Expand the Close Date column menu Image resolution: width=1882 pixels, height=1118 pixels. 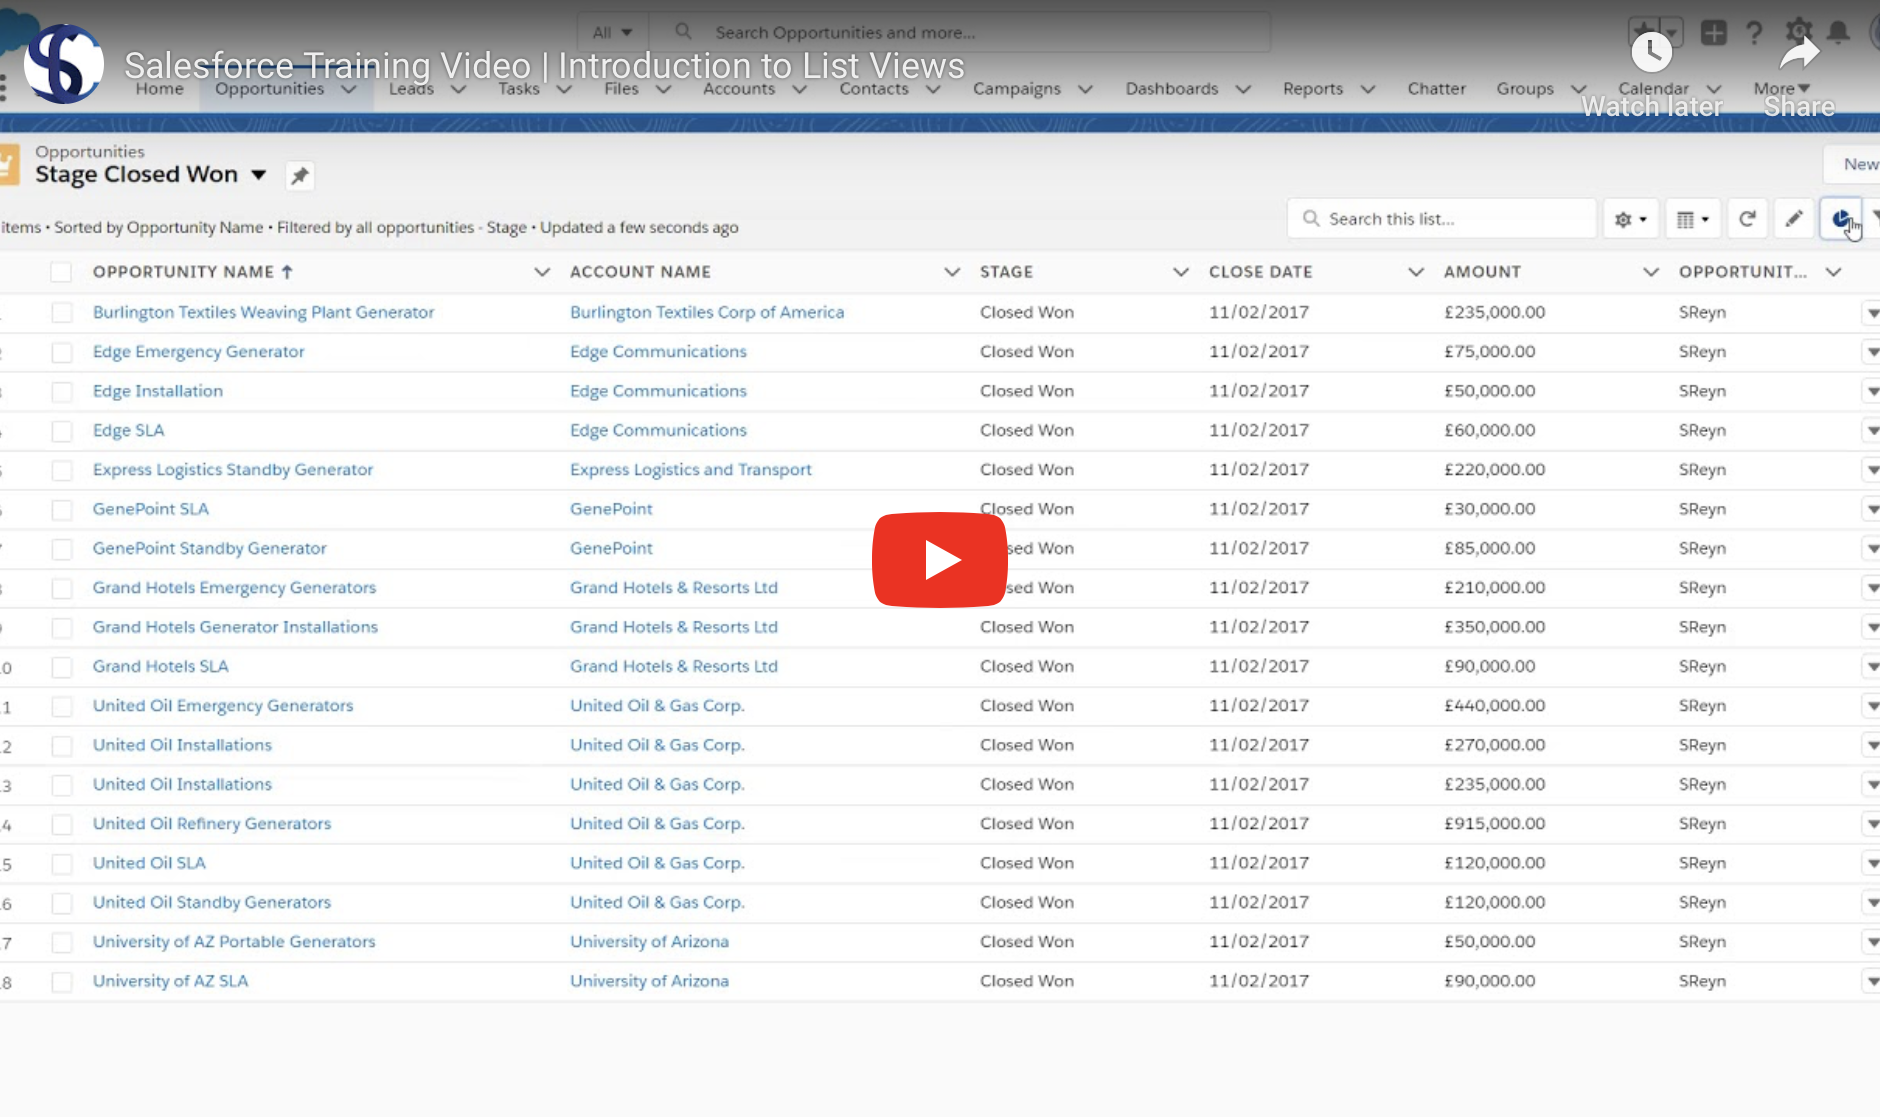click(1416, 272)
